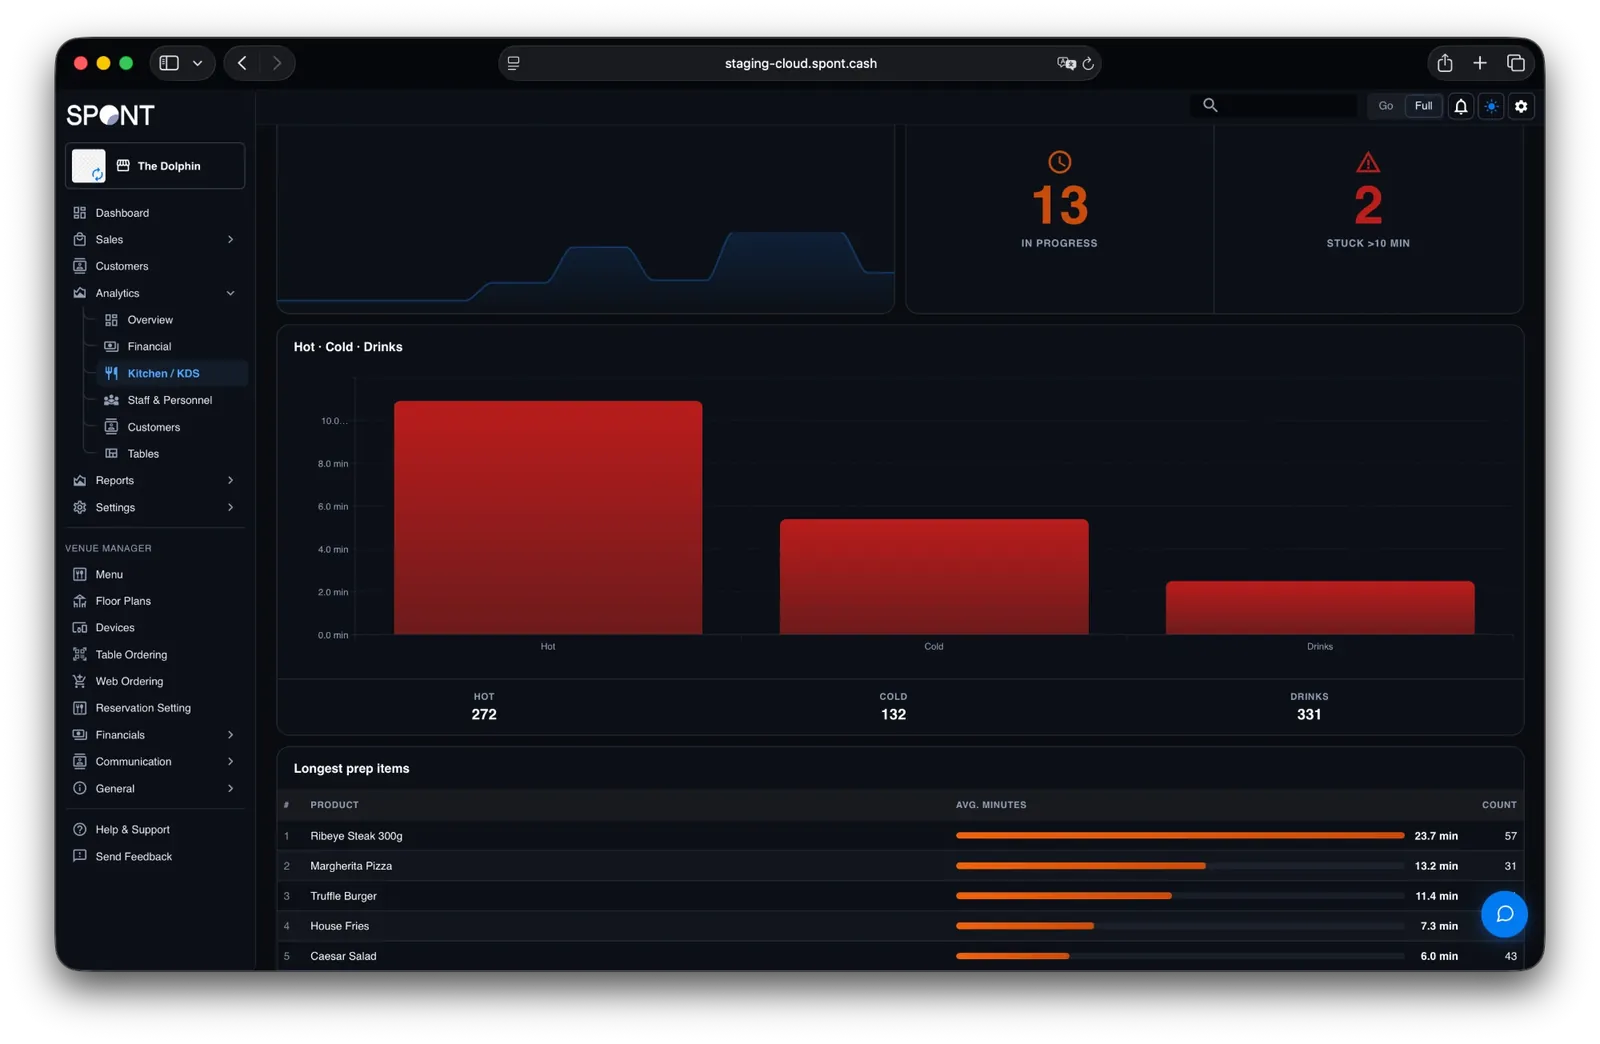Select the Caesar Salad row
This screenshot has height=1044, width=1600.
tap(900, 956)
